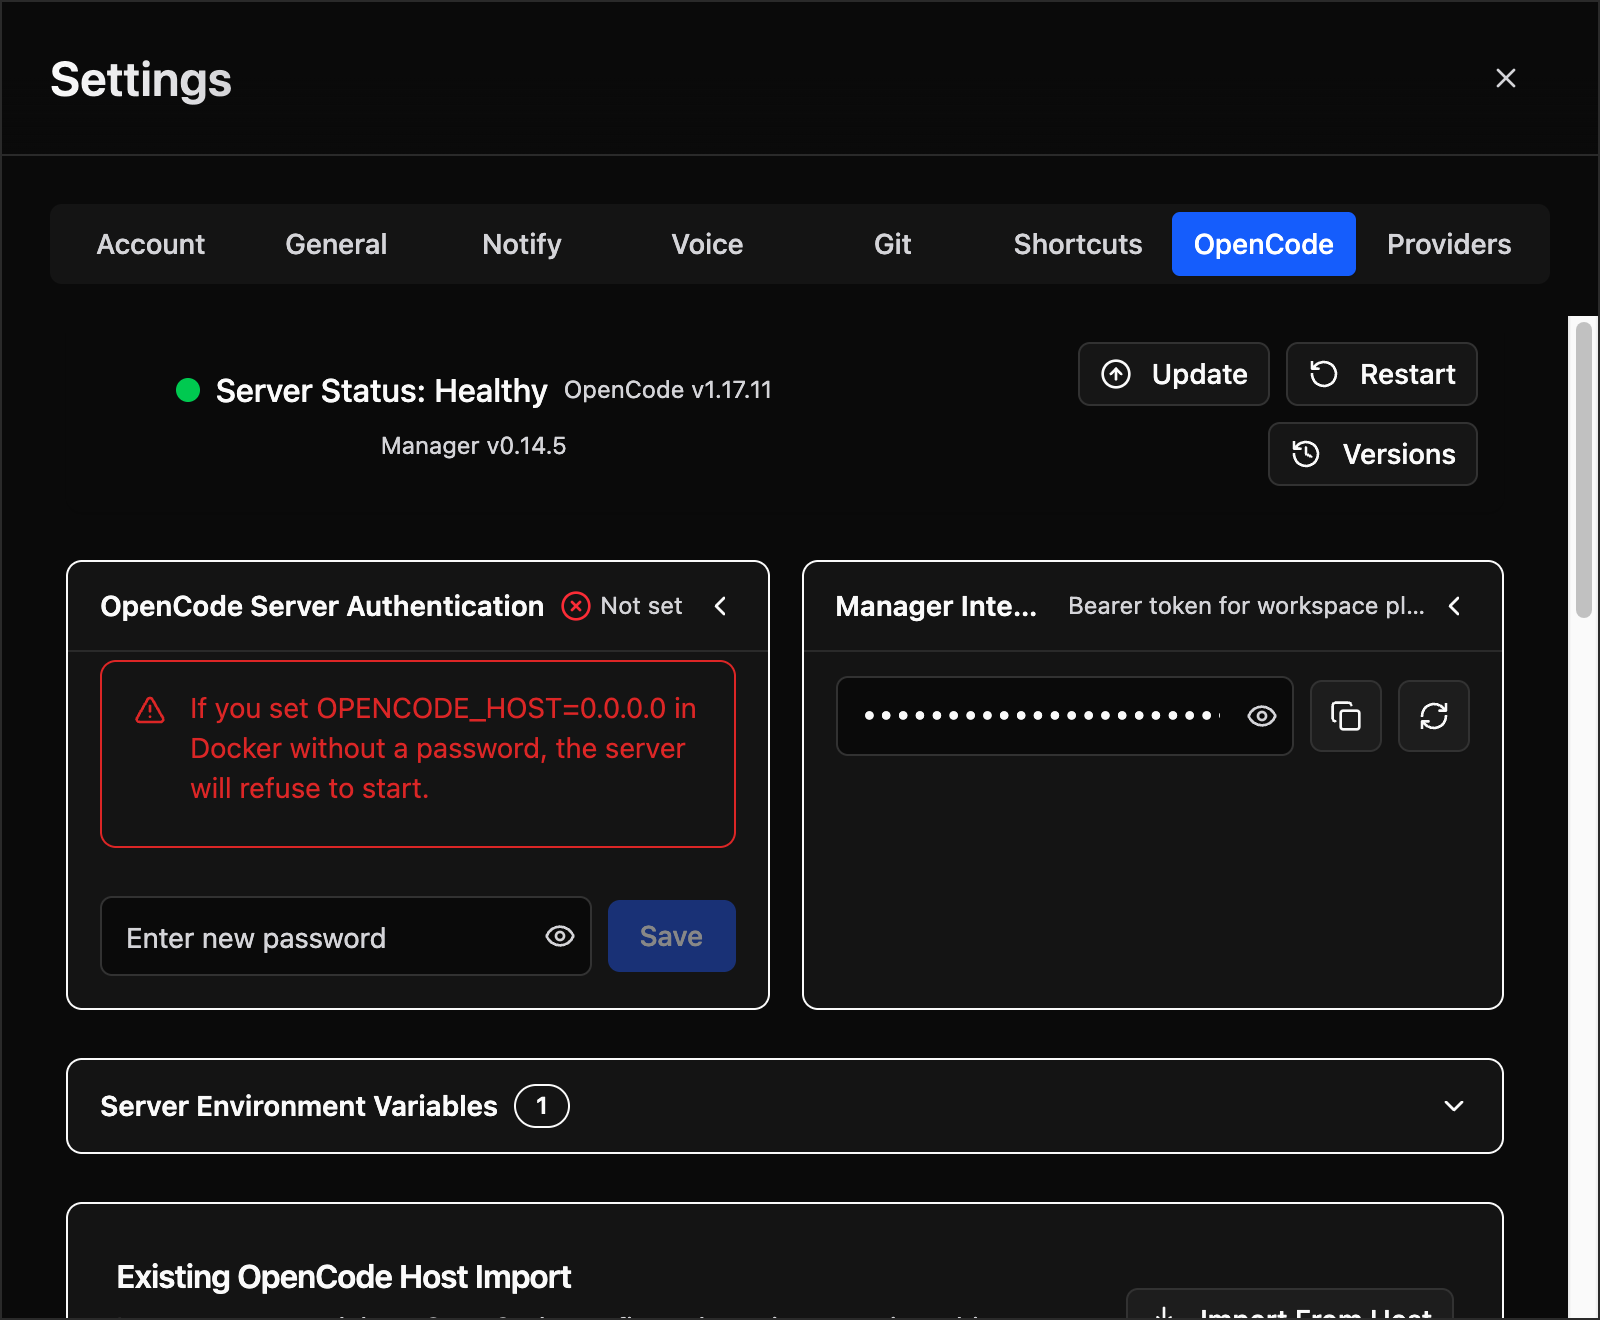Screen dimensions: 1600x1320
Task: Click the 'Server Status: Healthy' text
Action: click(x=382, y=391)
